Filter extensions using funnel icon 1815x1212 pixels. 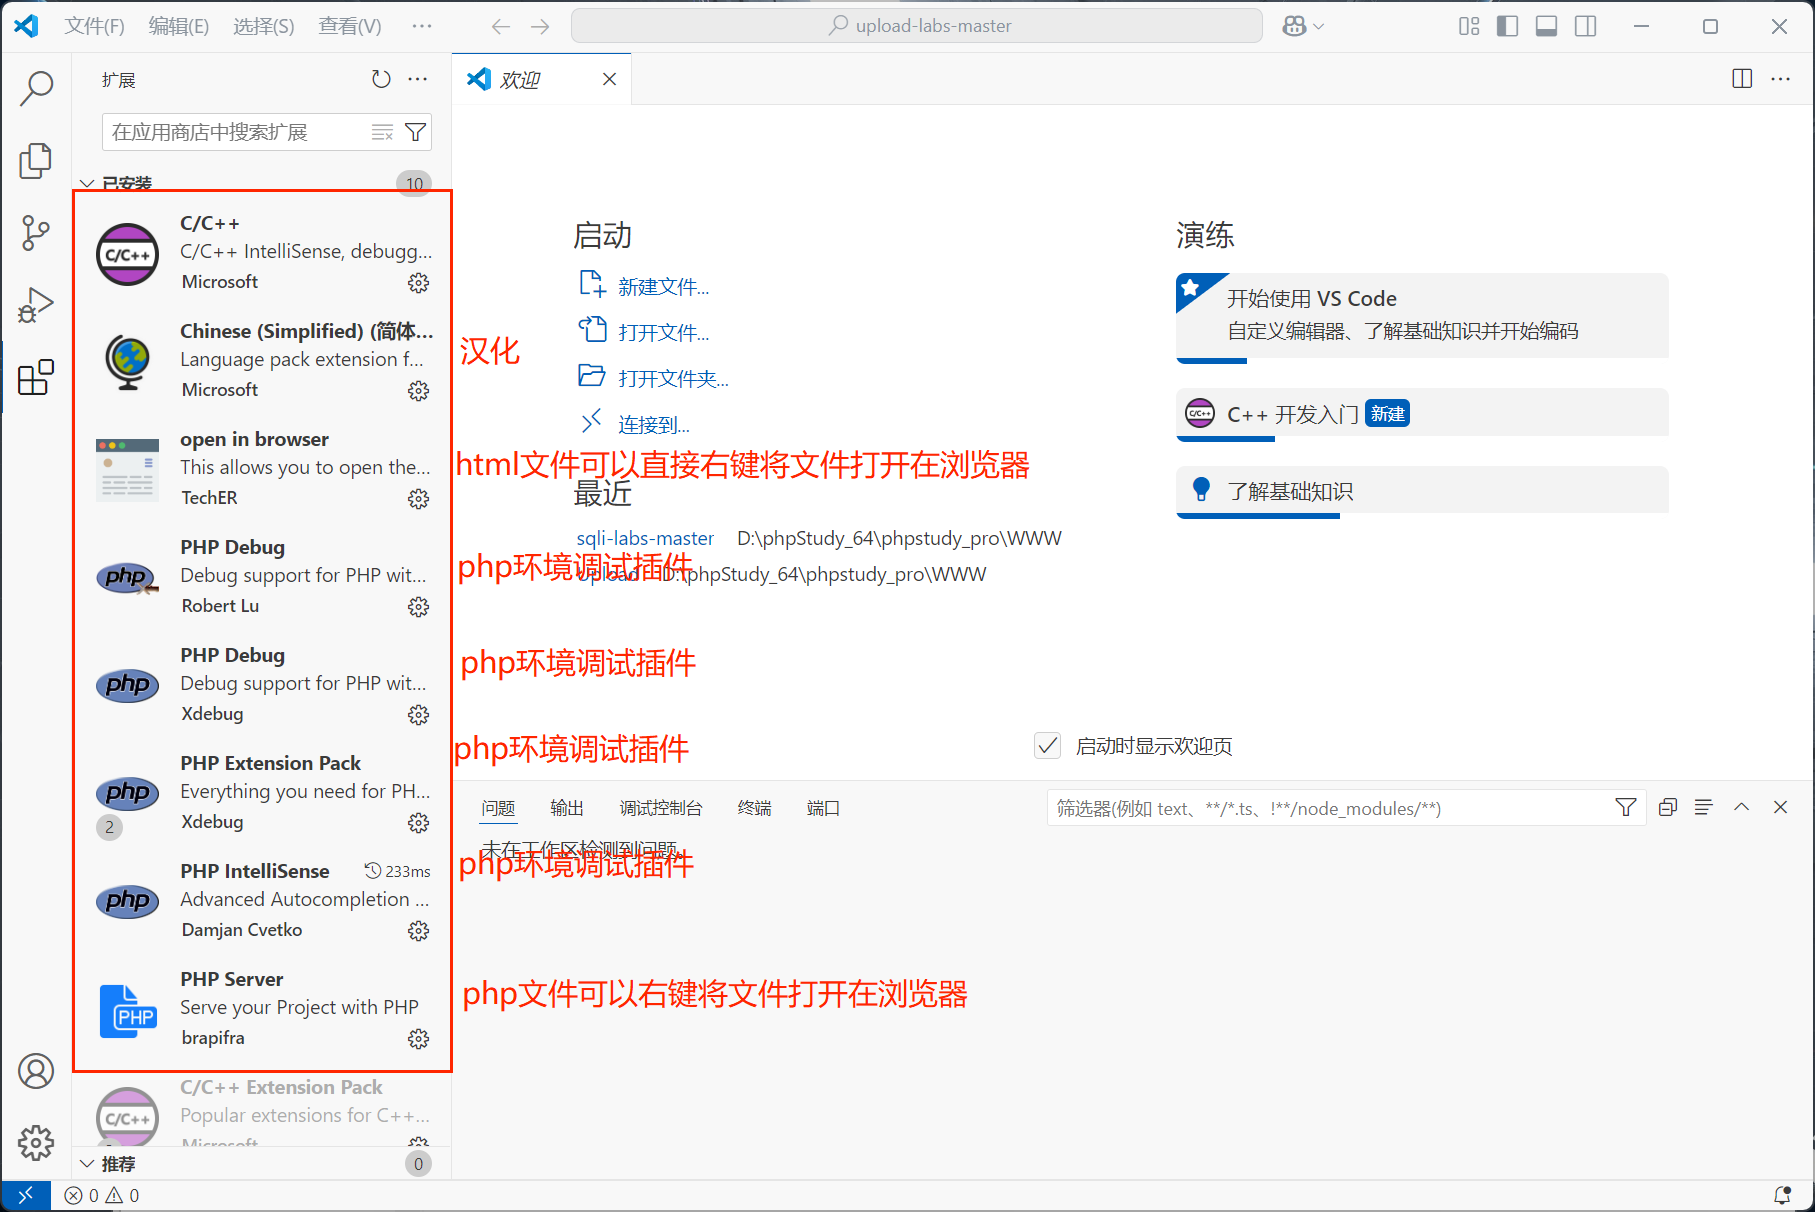(x=415, y=132)
